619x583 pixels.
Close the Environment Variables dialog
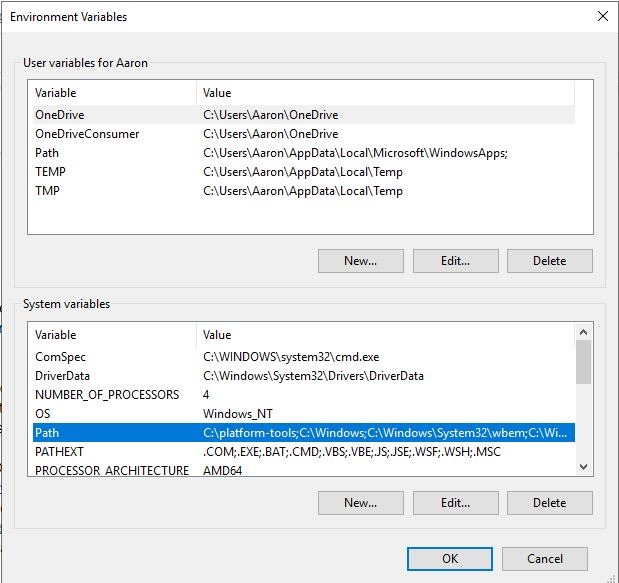click(602, 16)
